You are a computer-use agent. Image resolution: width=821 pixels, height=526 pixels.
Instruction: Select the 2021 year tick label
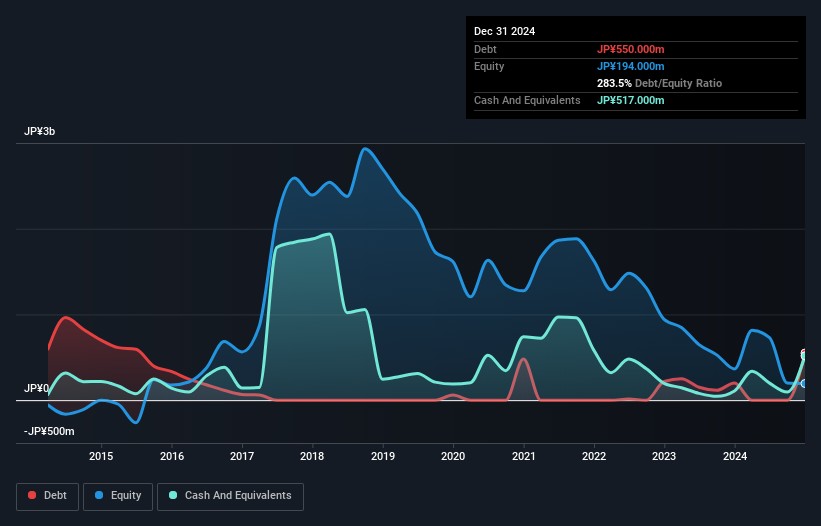[x=524, y=457]
